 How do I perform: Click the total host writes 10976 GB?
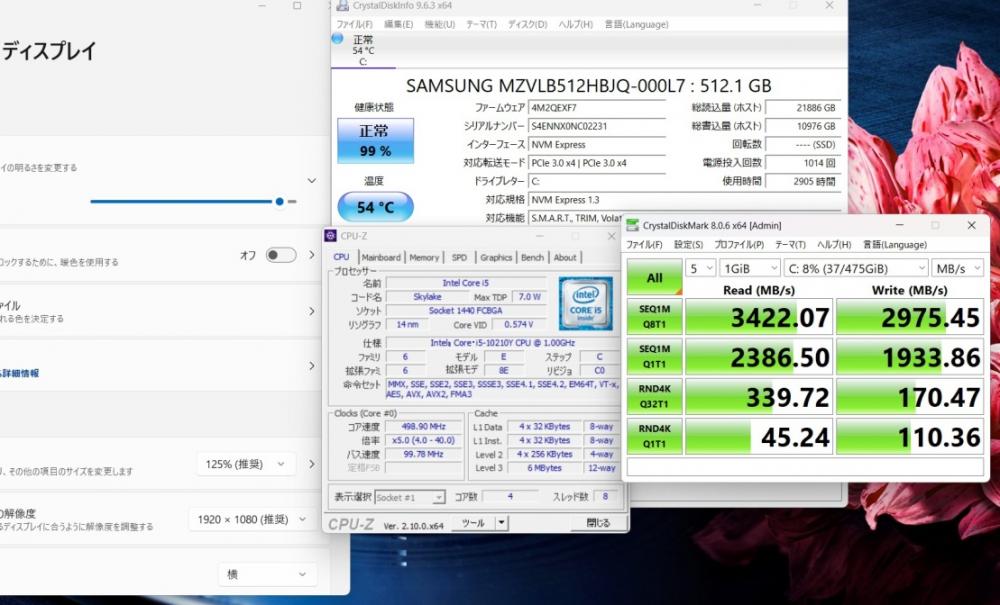[x=803, y=126]
